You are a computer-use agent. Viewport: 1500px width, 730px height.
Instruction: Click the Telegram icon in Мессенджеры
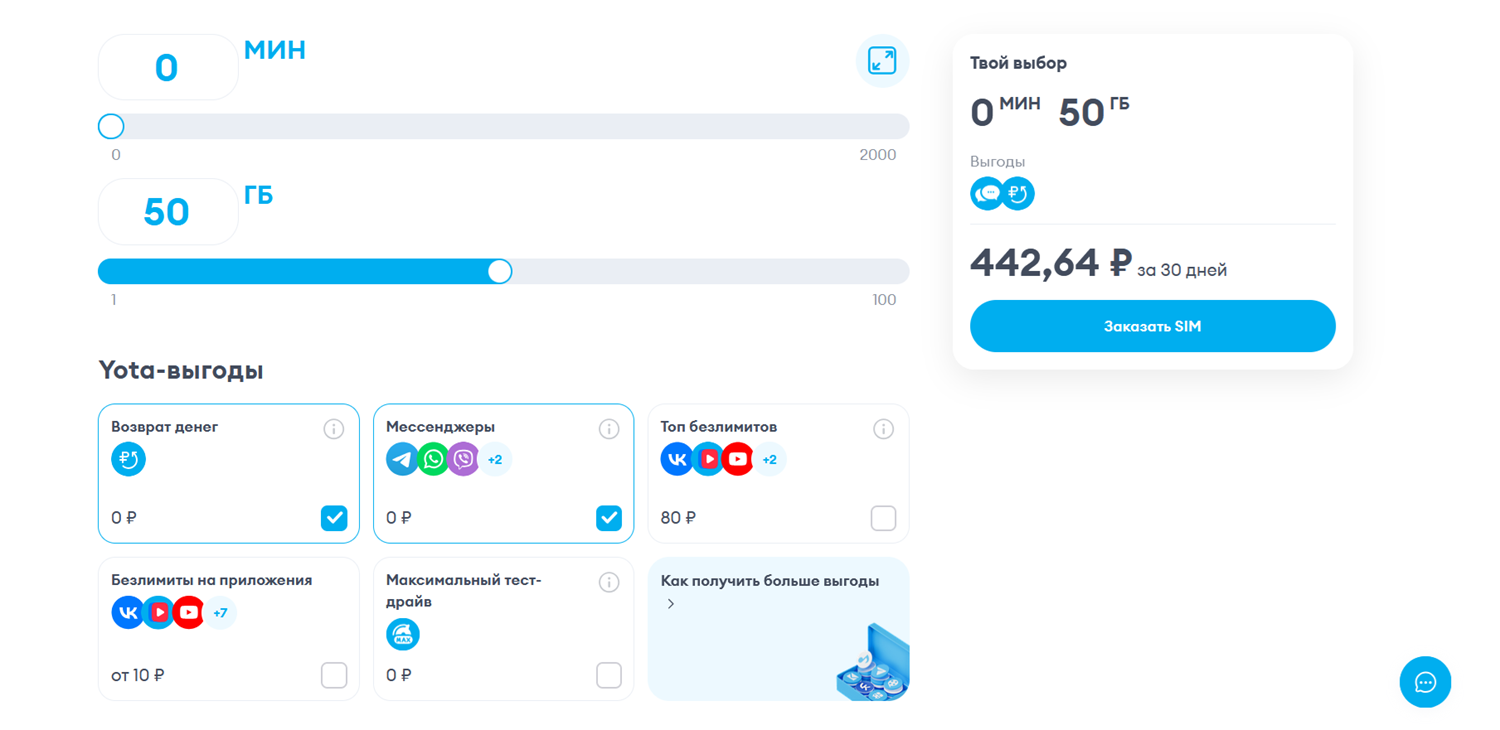click(403, 459)
